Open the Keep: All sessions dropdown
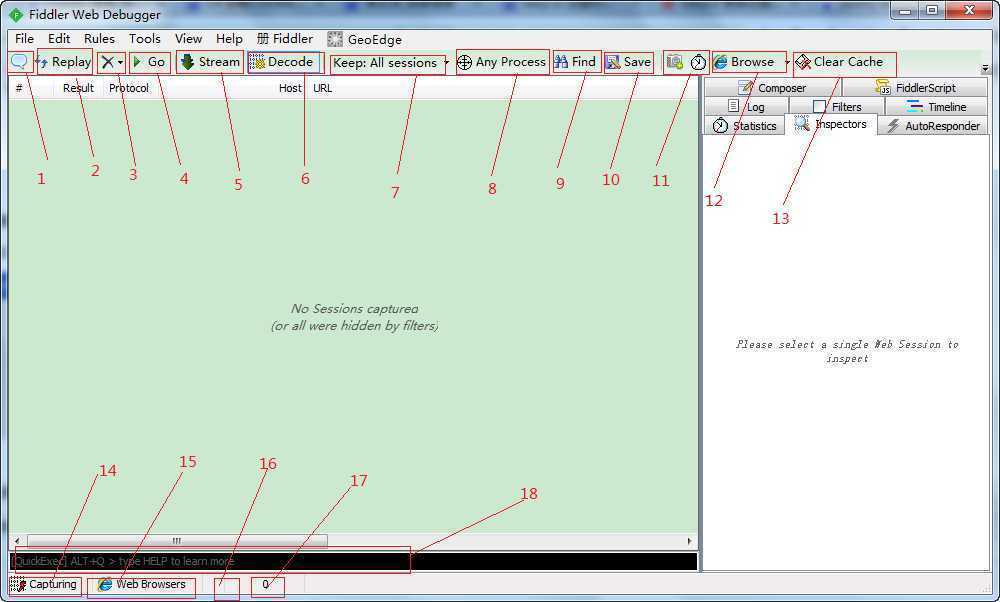This screenshot has width=1000, height=602. click(x=390, y=62)
